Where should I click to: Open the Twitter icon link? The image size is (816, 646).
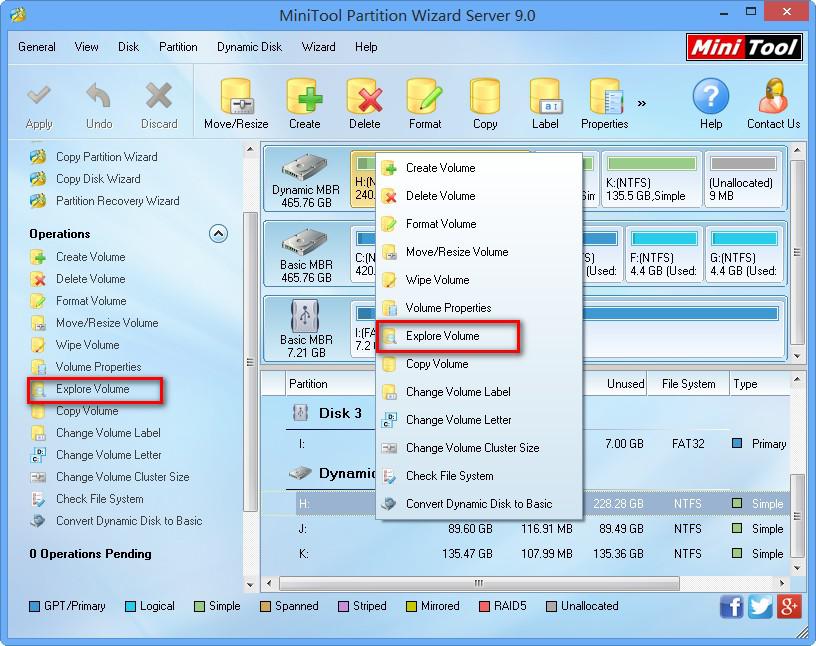pos(760,607)
